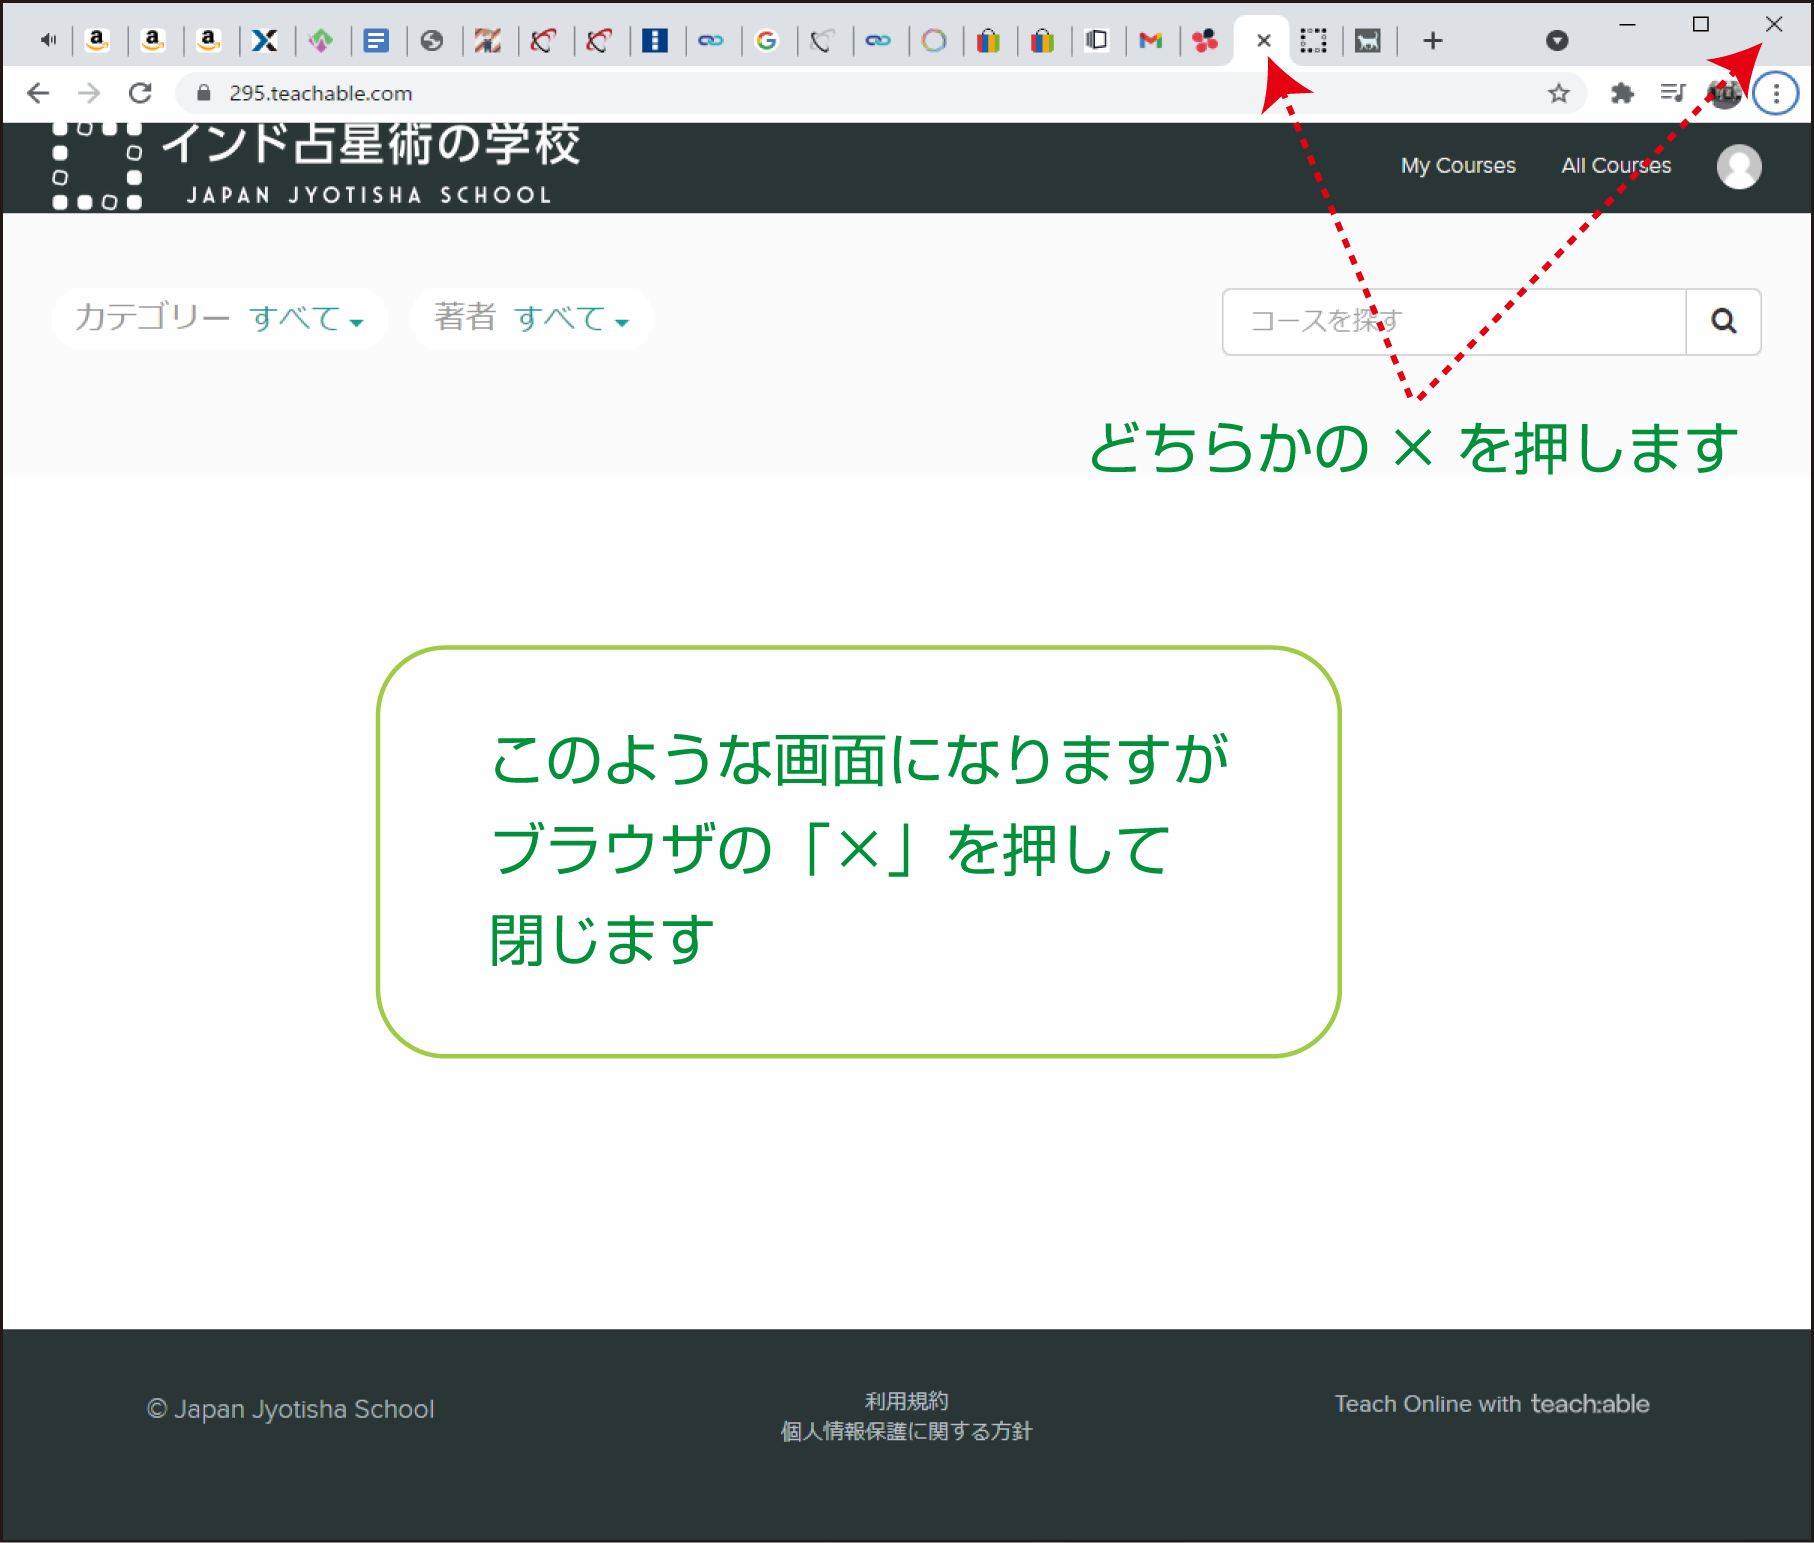This screenshot has width=1814, height=1543.
Task: Open the Chrome three-dot menu
Action: pyautogui.click(x=1776, y=93)
